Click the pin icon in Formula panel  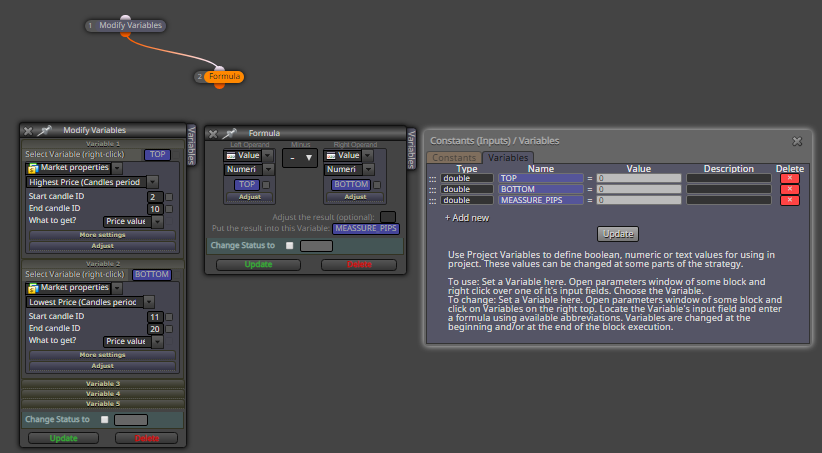pyautogui.click(x=230, y=133)
